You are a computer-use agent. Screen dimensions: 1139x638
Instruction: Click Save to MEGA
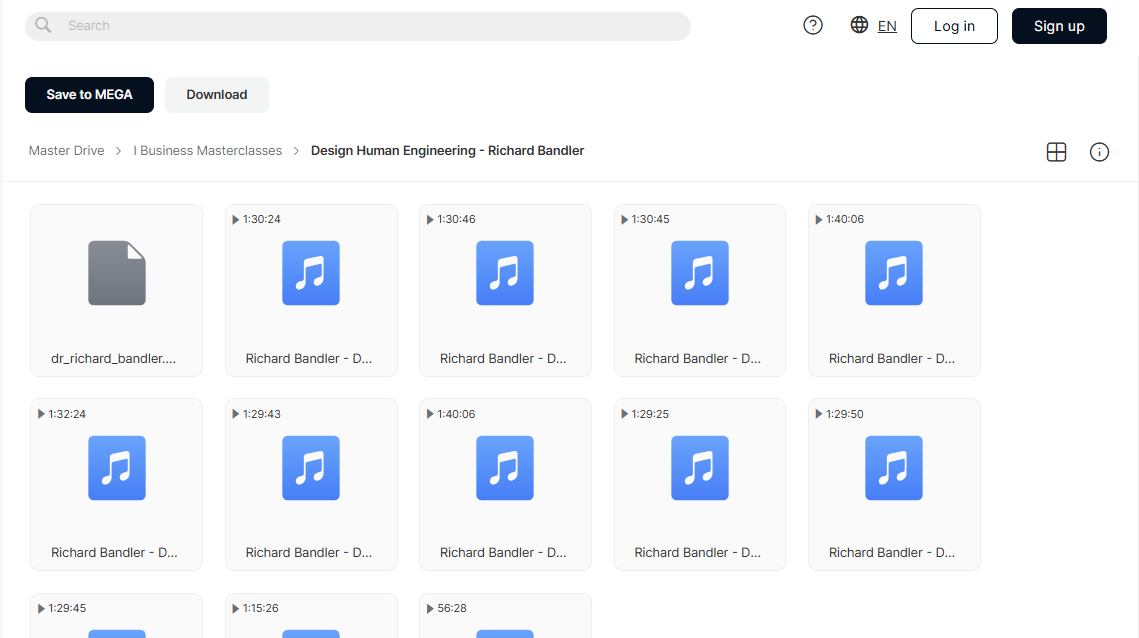(x=89, y=94)
